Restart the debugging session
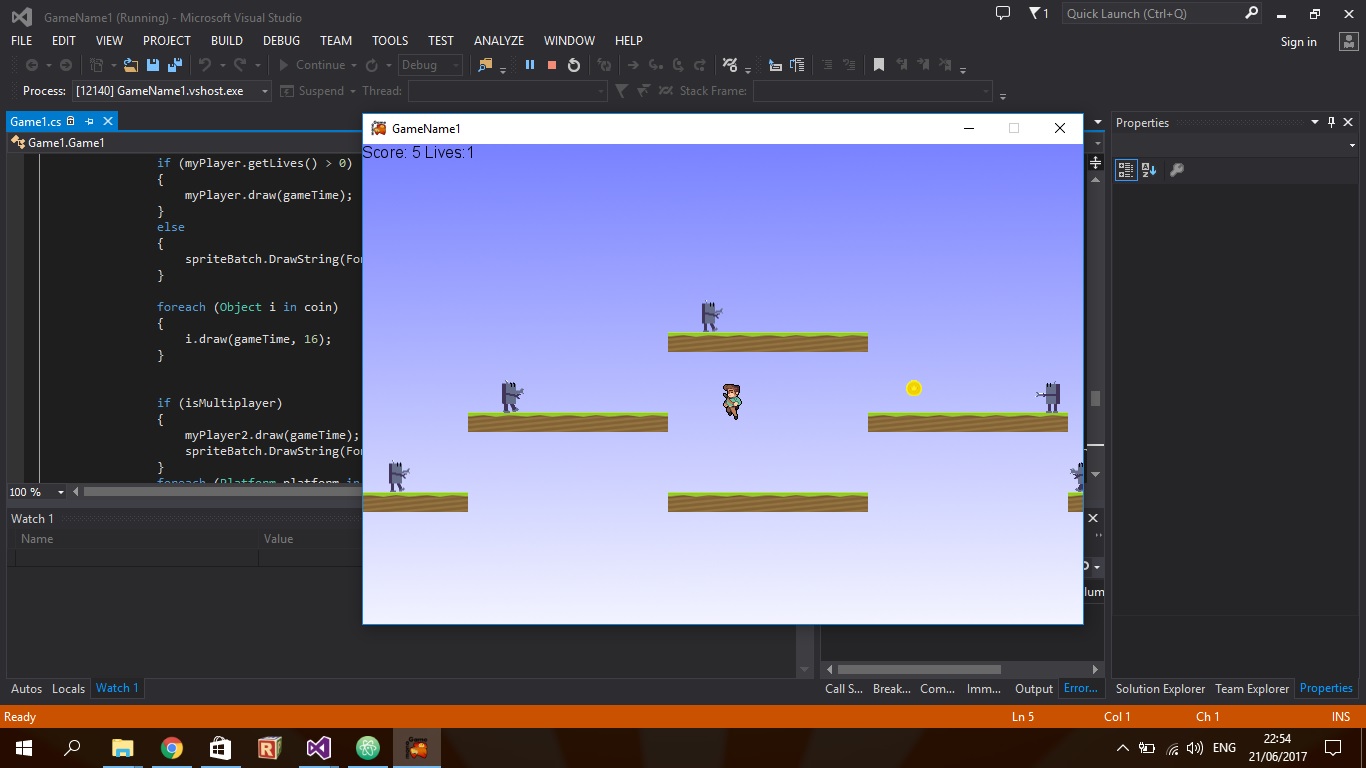Image resolution: width=1366 pixels, height=768 pixels. point(574,65)
